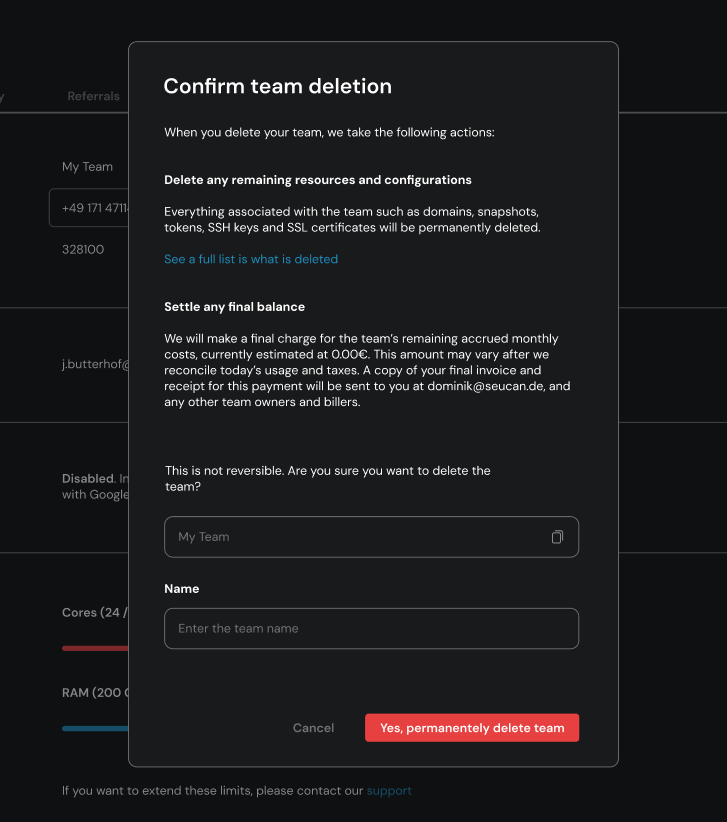Click the 'My Team' label behind the dialog
The width and height of the screenshot is (727, 822).
coord(87,167)
